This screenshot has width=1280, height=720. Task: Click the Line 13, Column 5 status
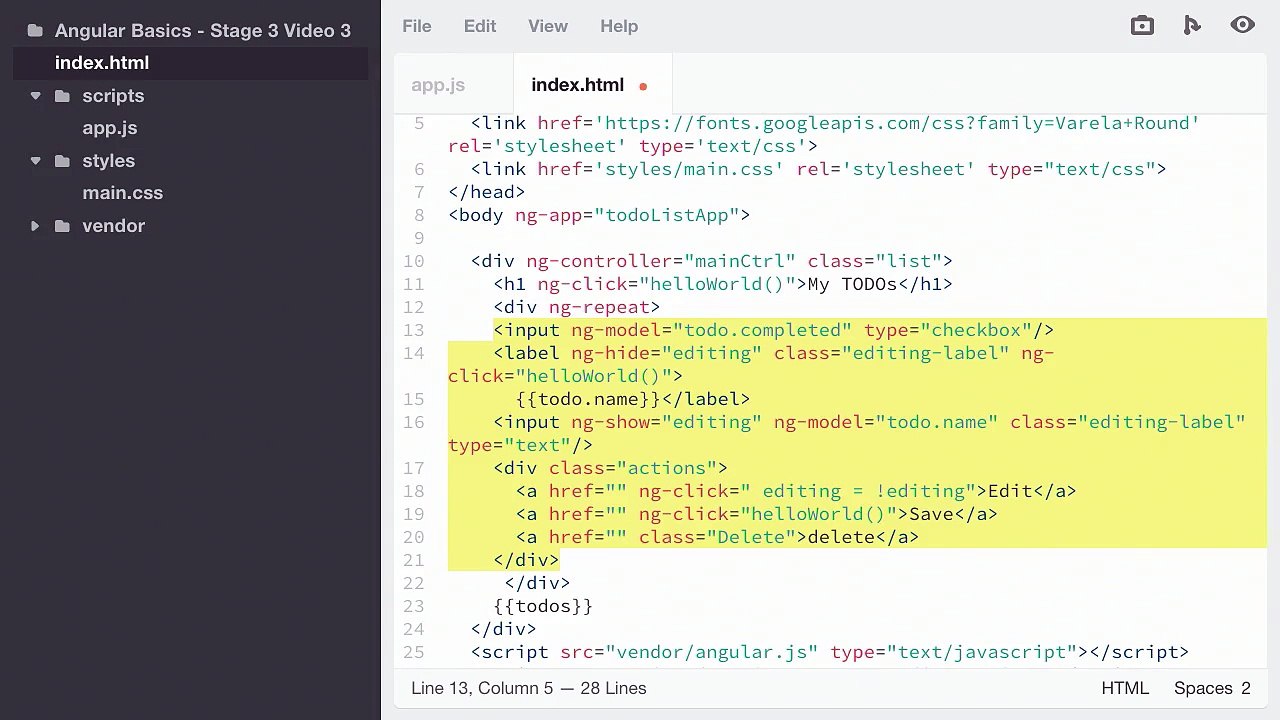481,688
